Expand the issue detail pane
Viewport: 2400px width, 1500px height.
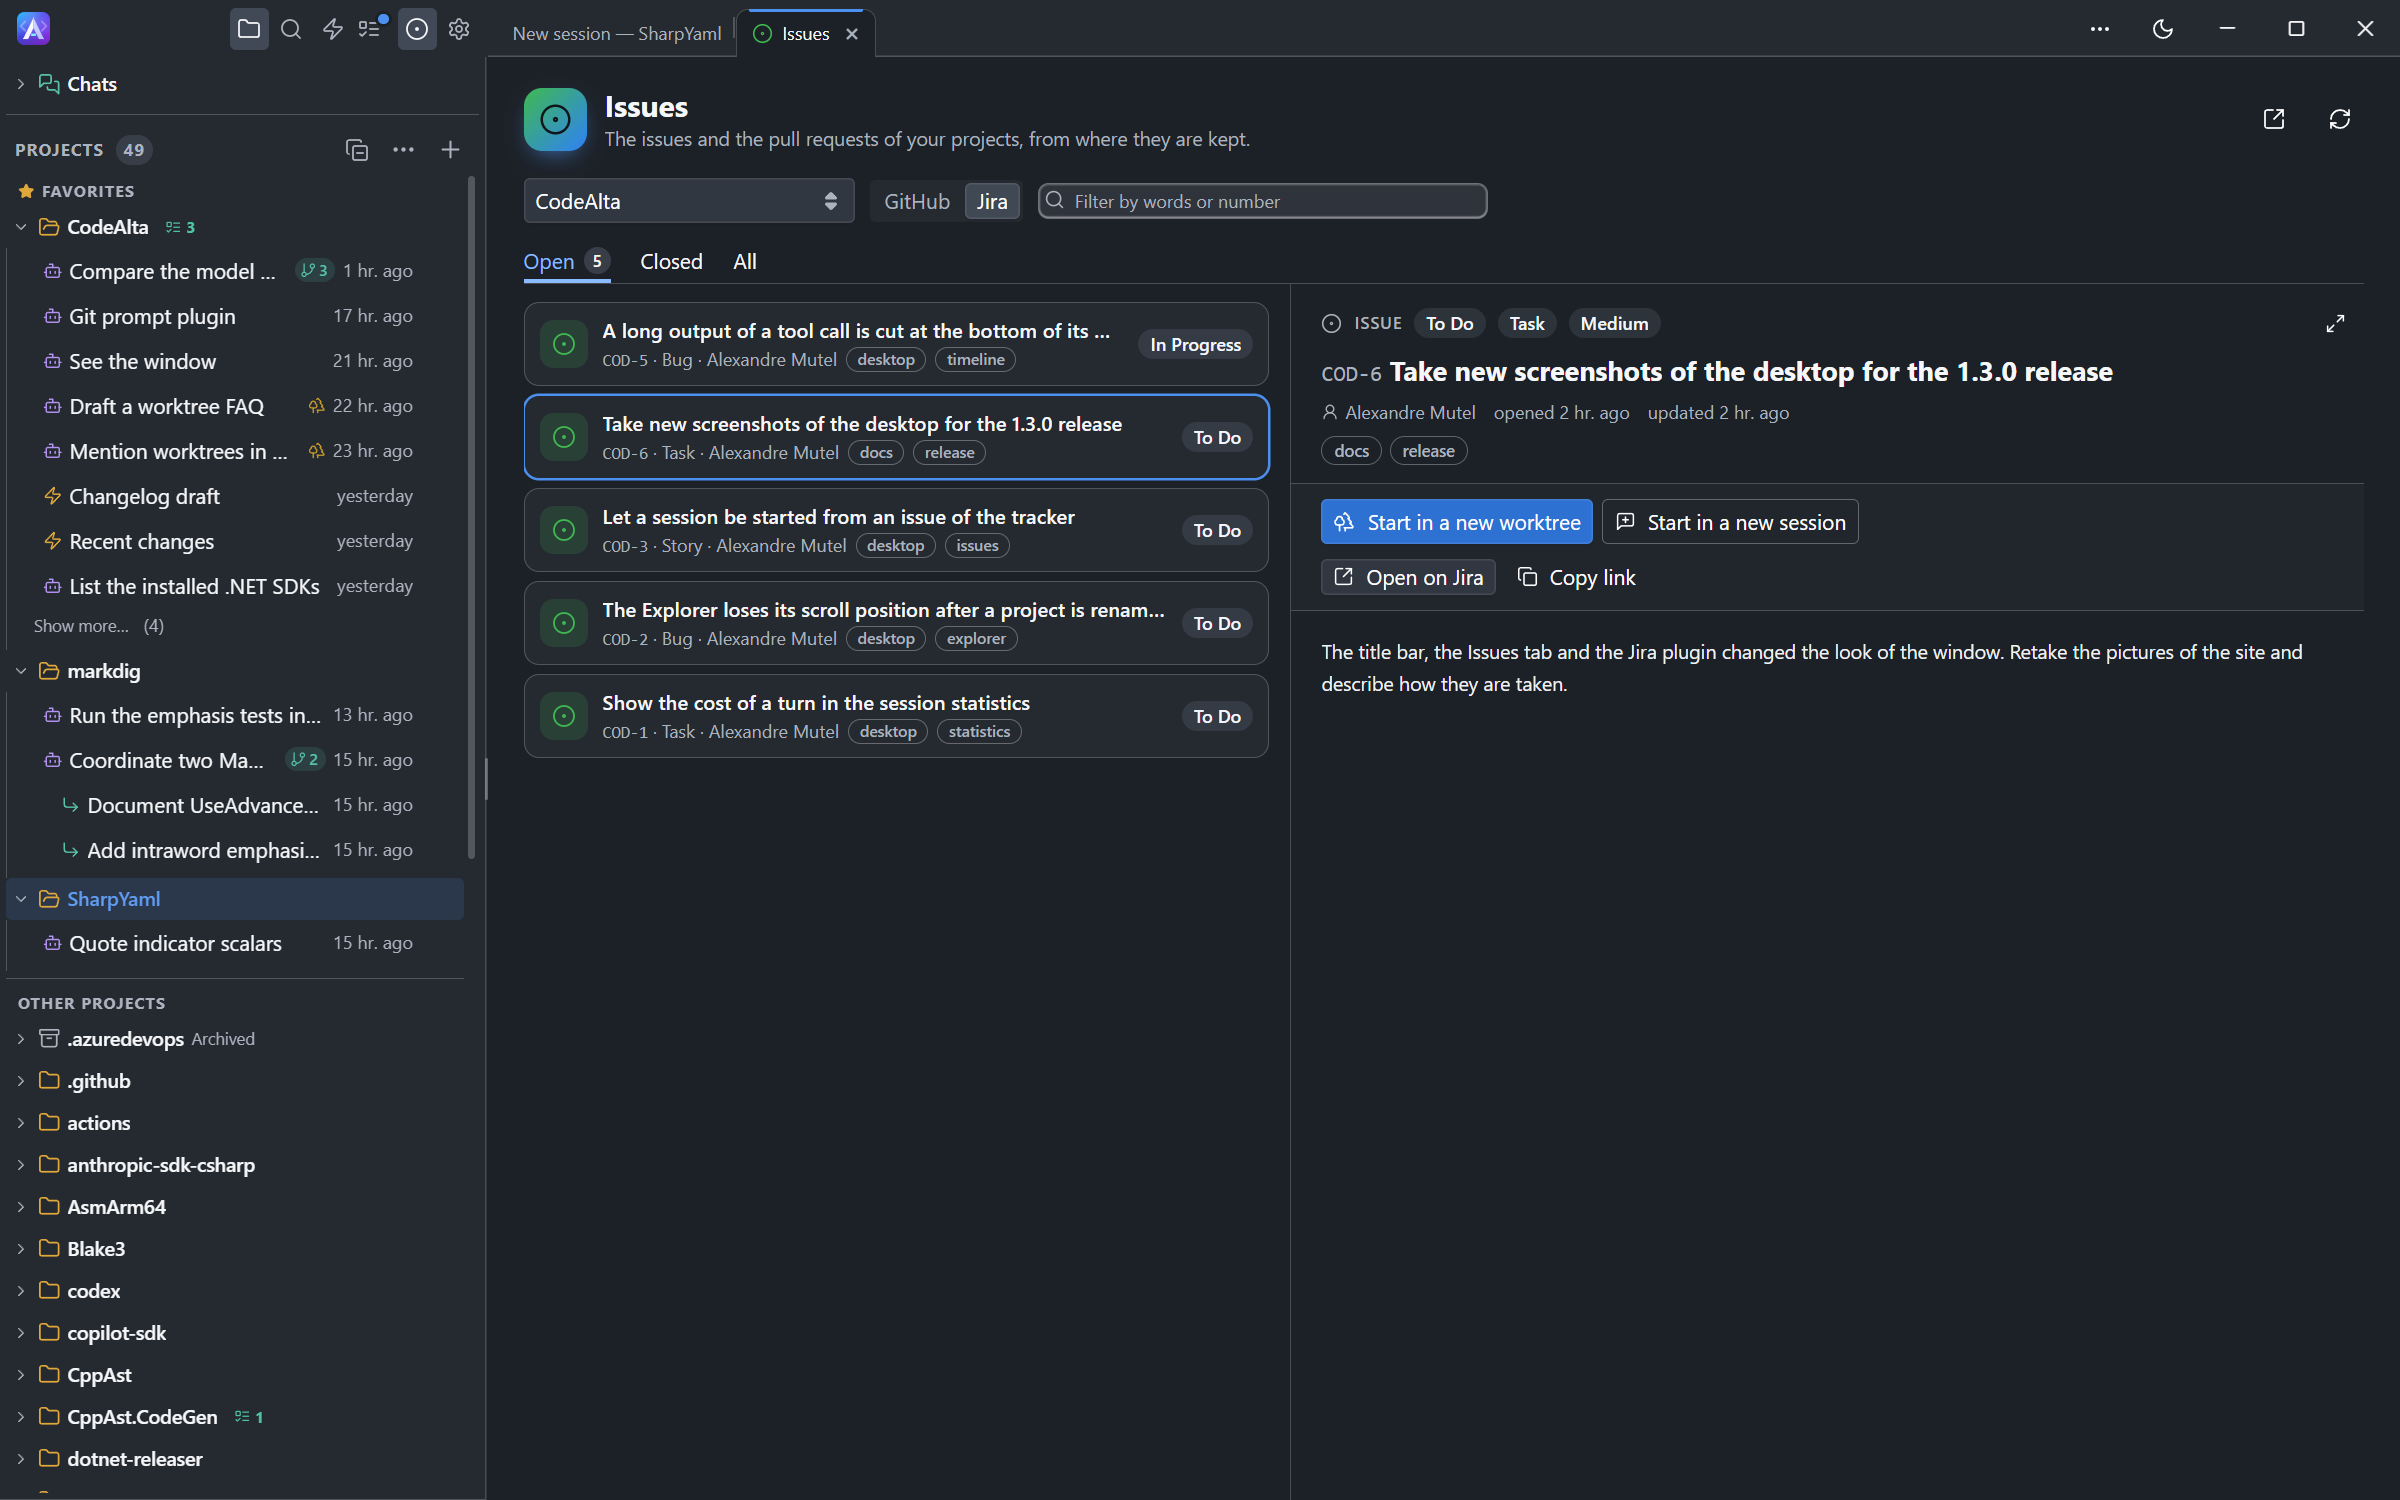(x=2335, y=324)
